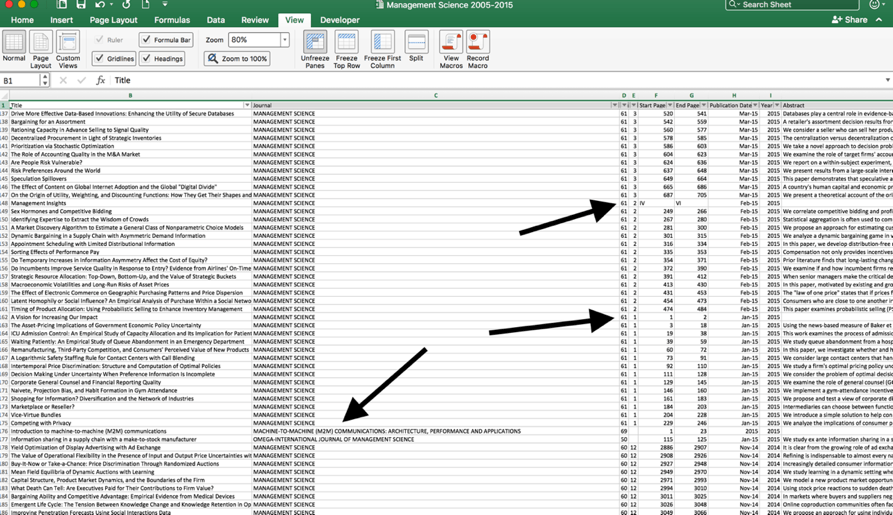Click the Save icon in title bar
This screenshot has height=515, width=893.
coord(80,5)
